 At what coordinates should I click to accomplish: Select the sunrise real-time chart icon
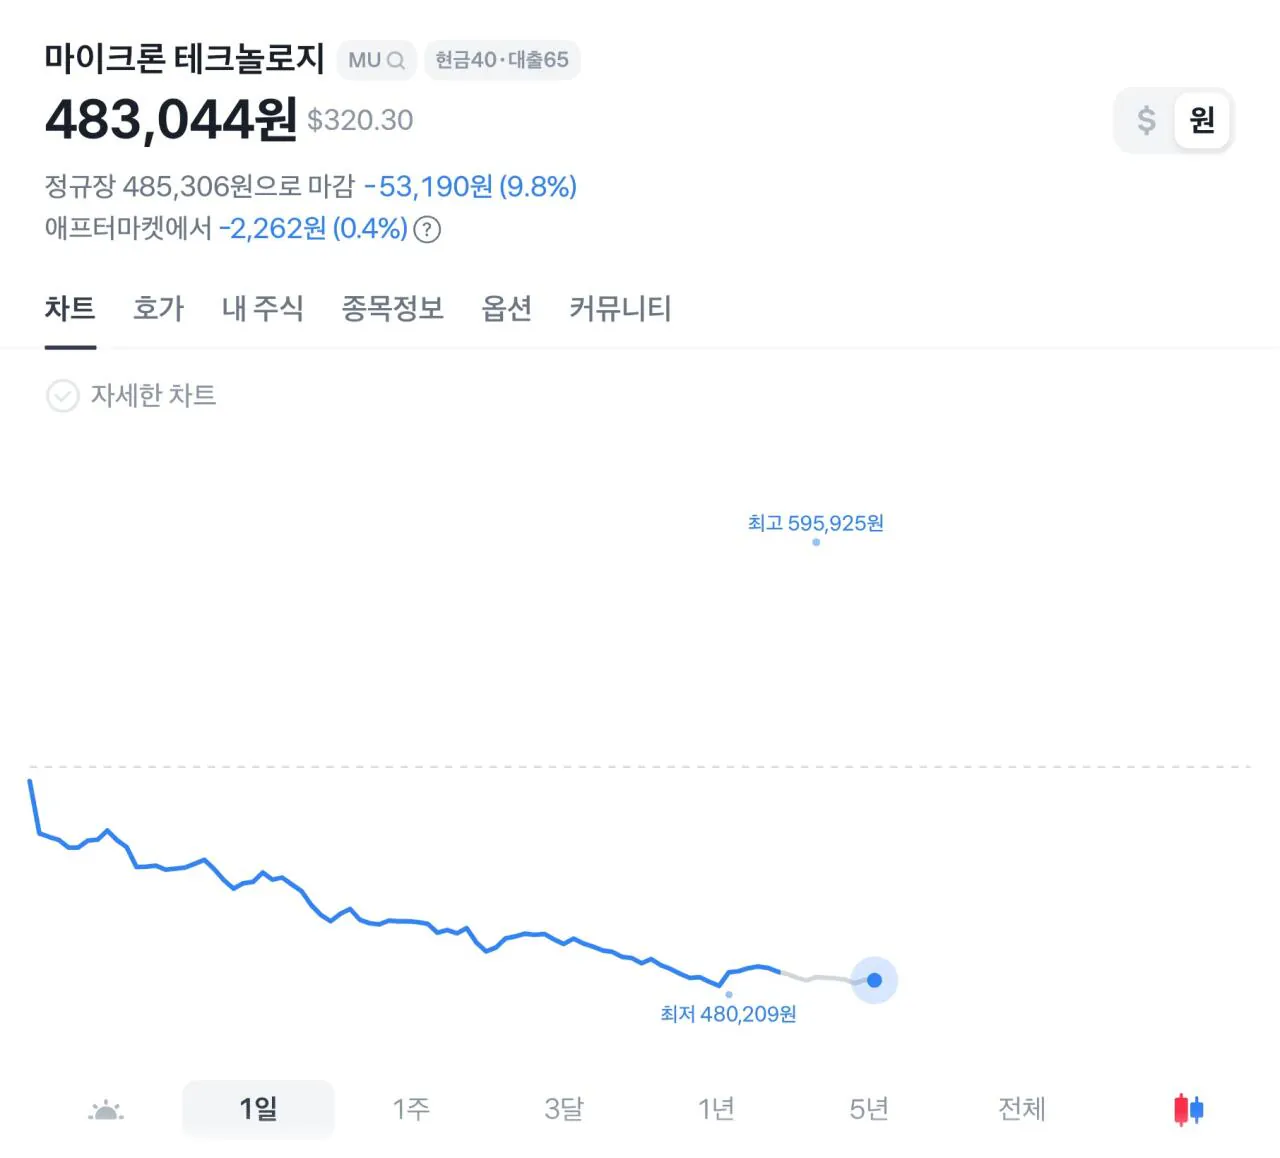(x=106, y=1109)
